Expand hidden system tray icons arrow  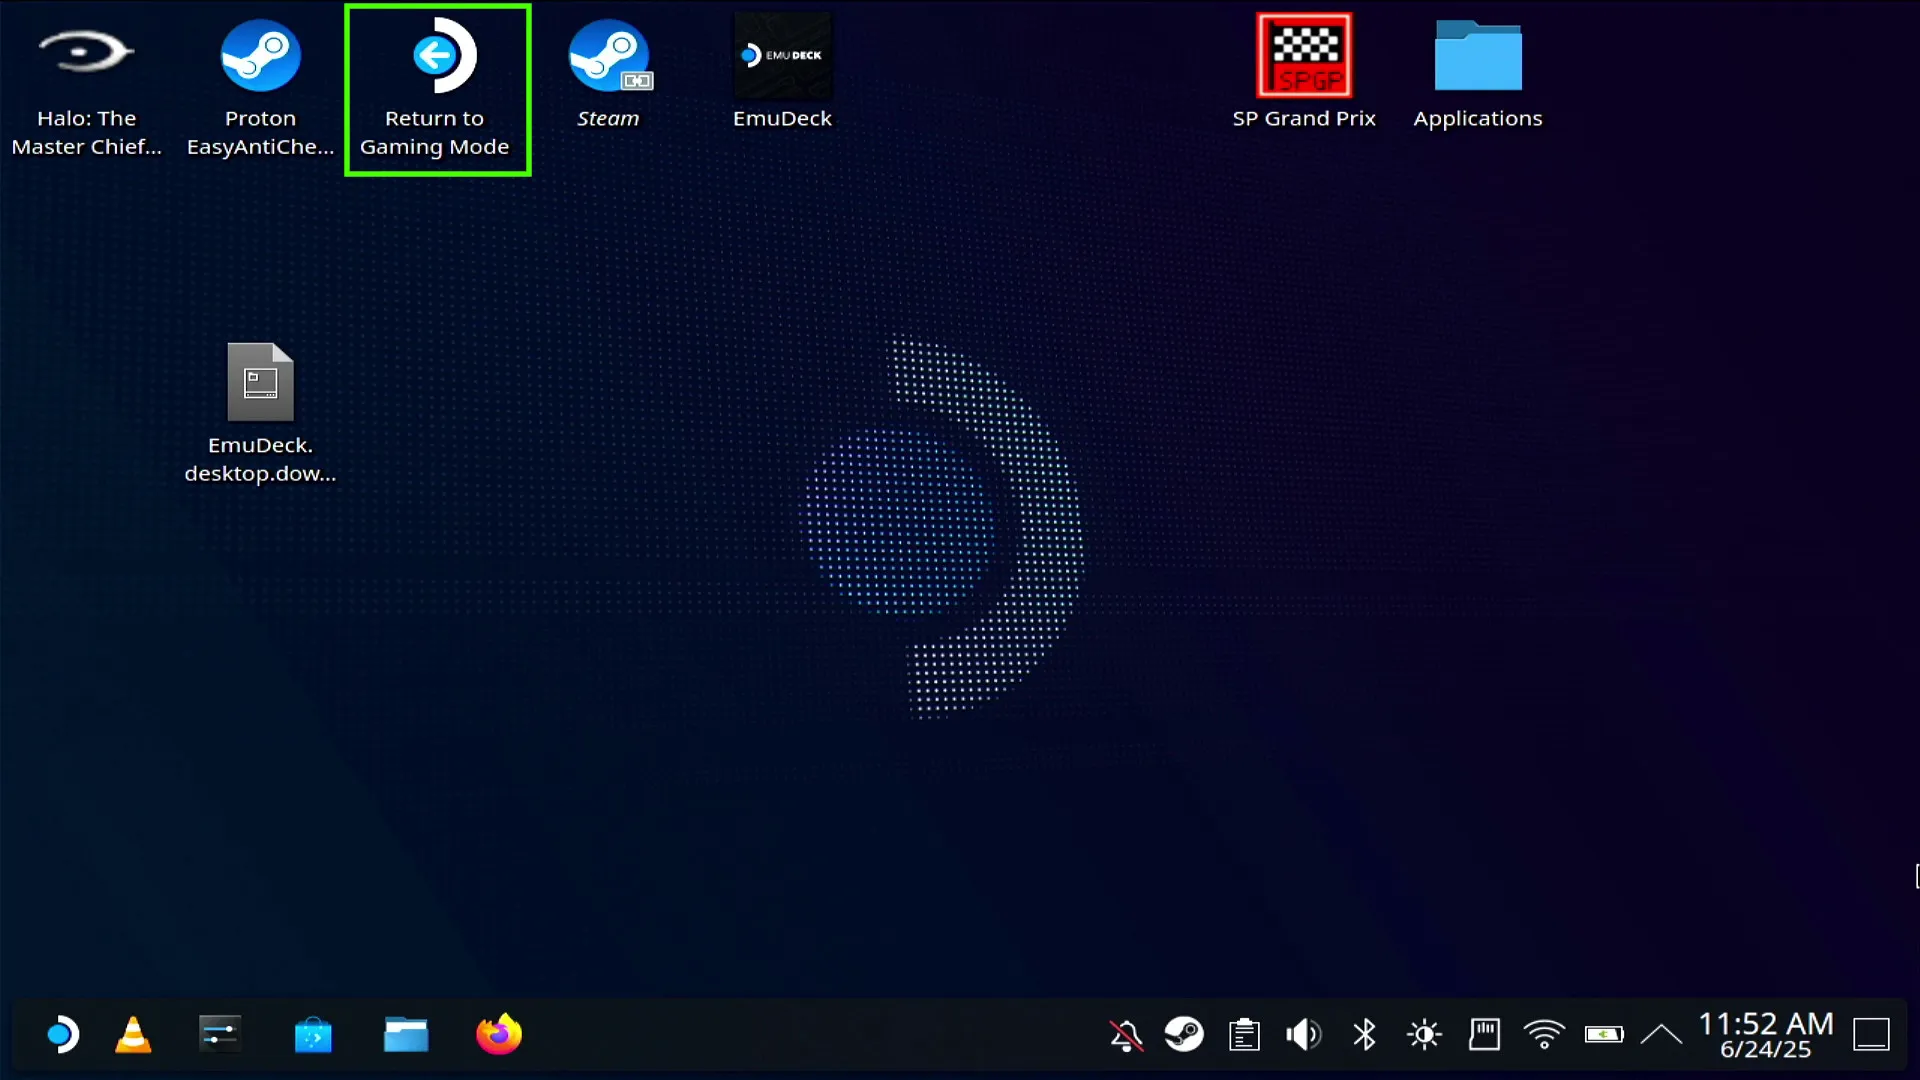click(x=1661, y=1035)
